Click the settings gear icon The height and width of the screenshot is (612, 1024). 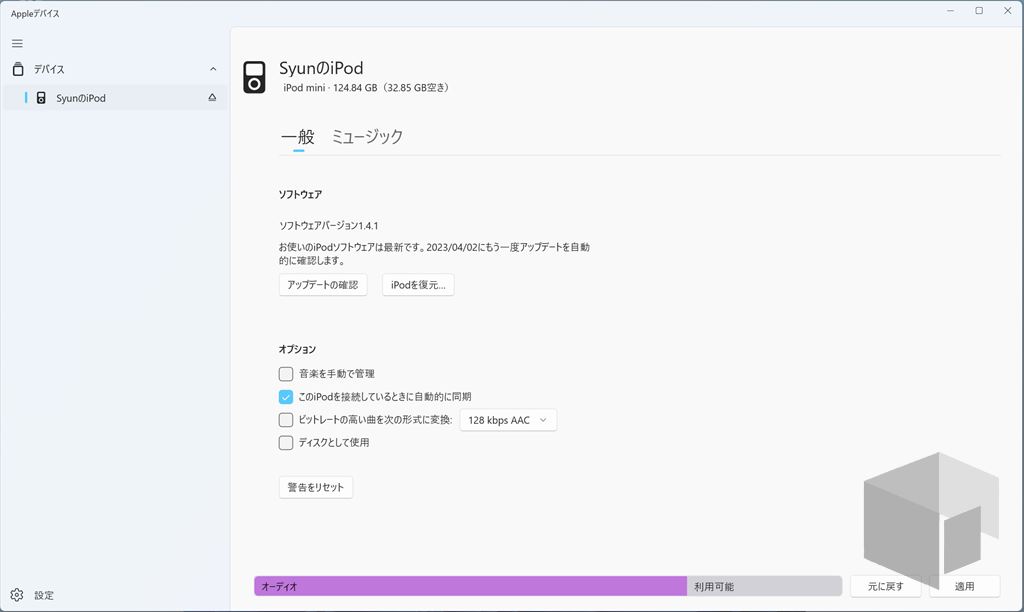tap(17, 595)
